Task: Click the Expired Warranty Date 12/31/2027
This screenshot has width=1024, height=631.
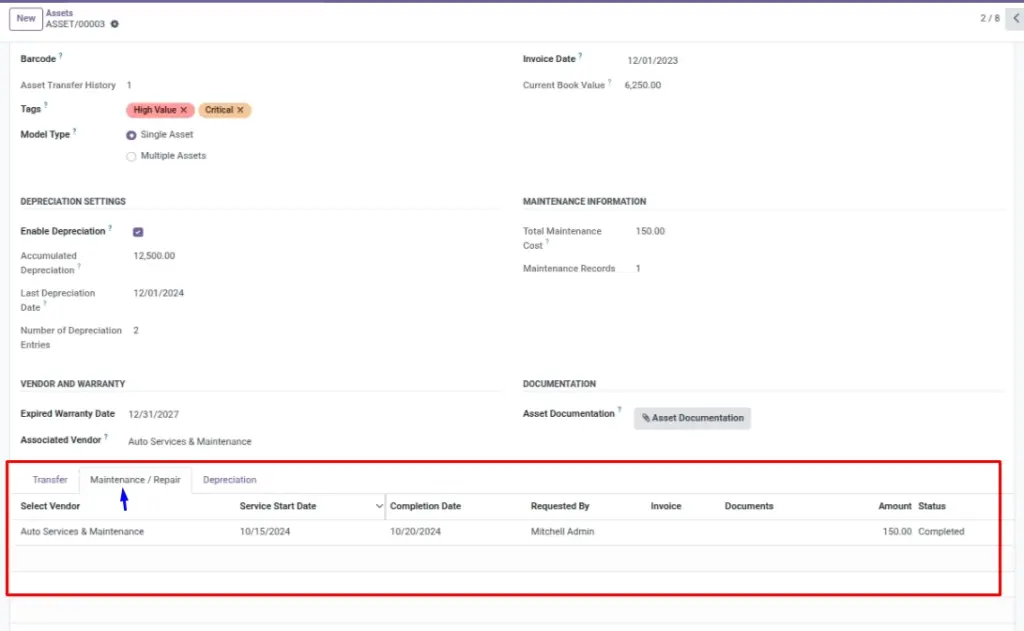Action: [153, 415]
